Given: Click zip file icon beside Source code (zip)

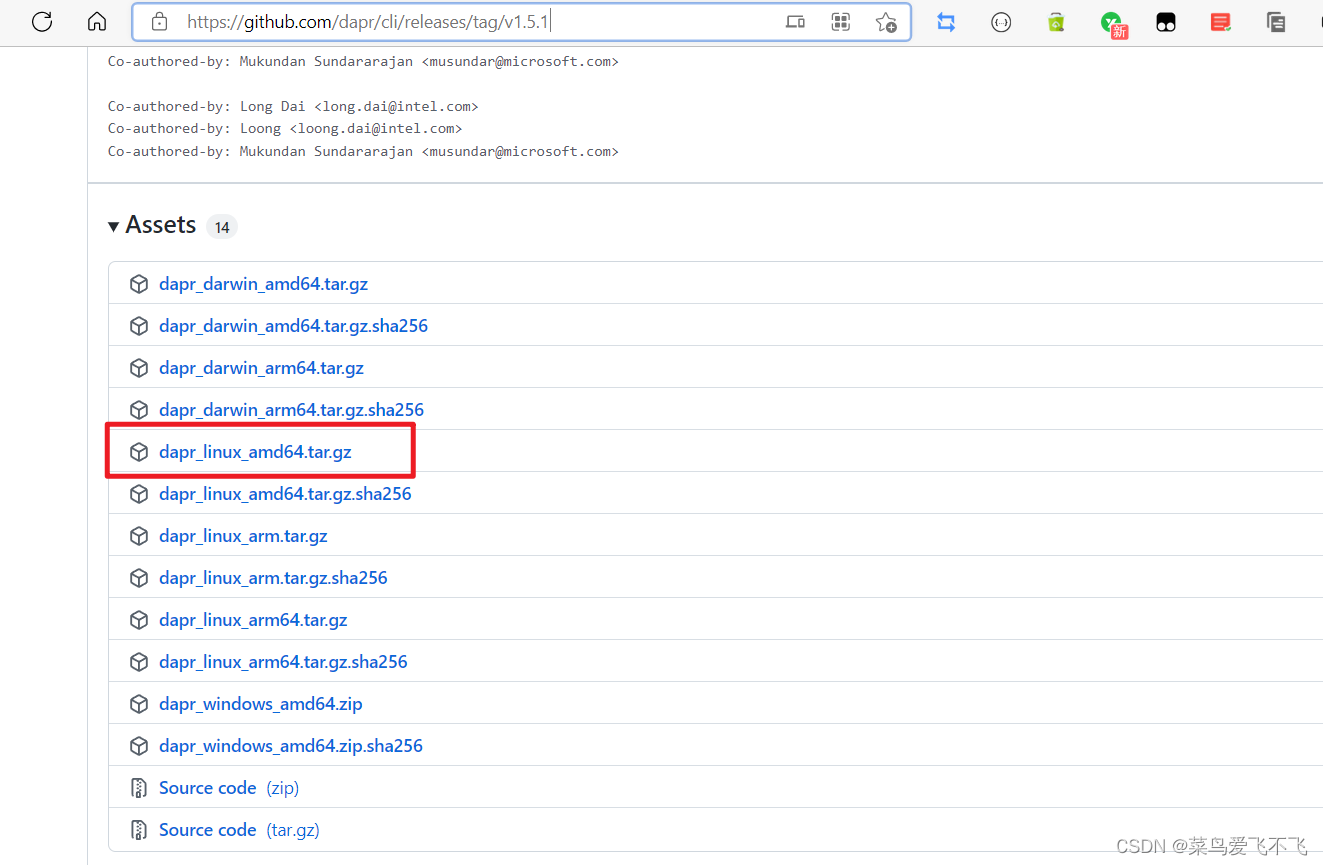Looking at the screenshot, I should pyautogui.click(x=139, y=788).
